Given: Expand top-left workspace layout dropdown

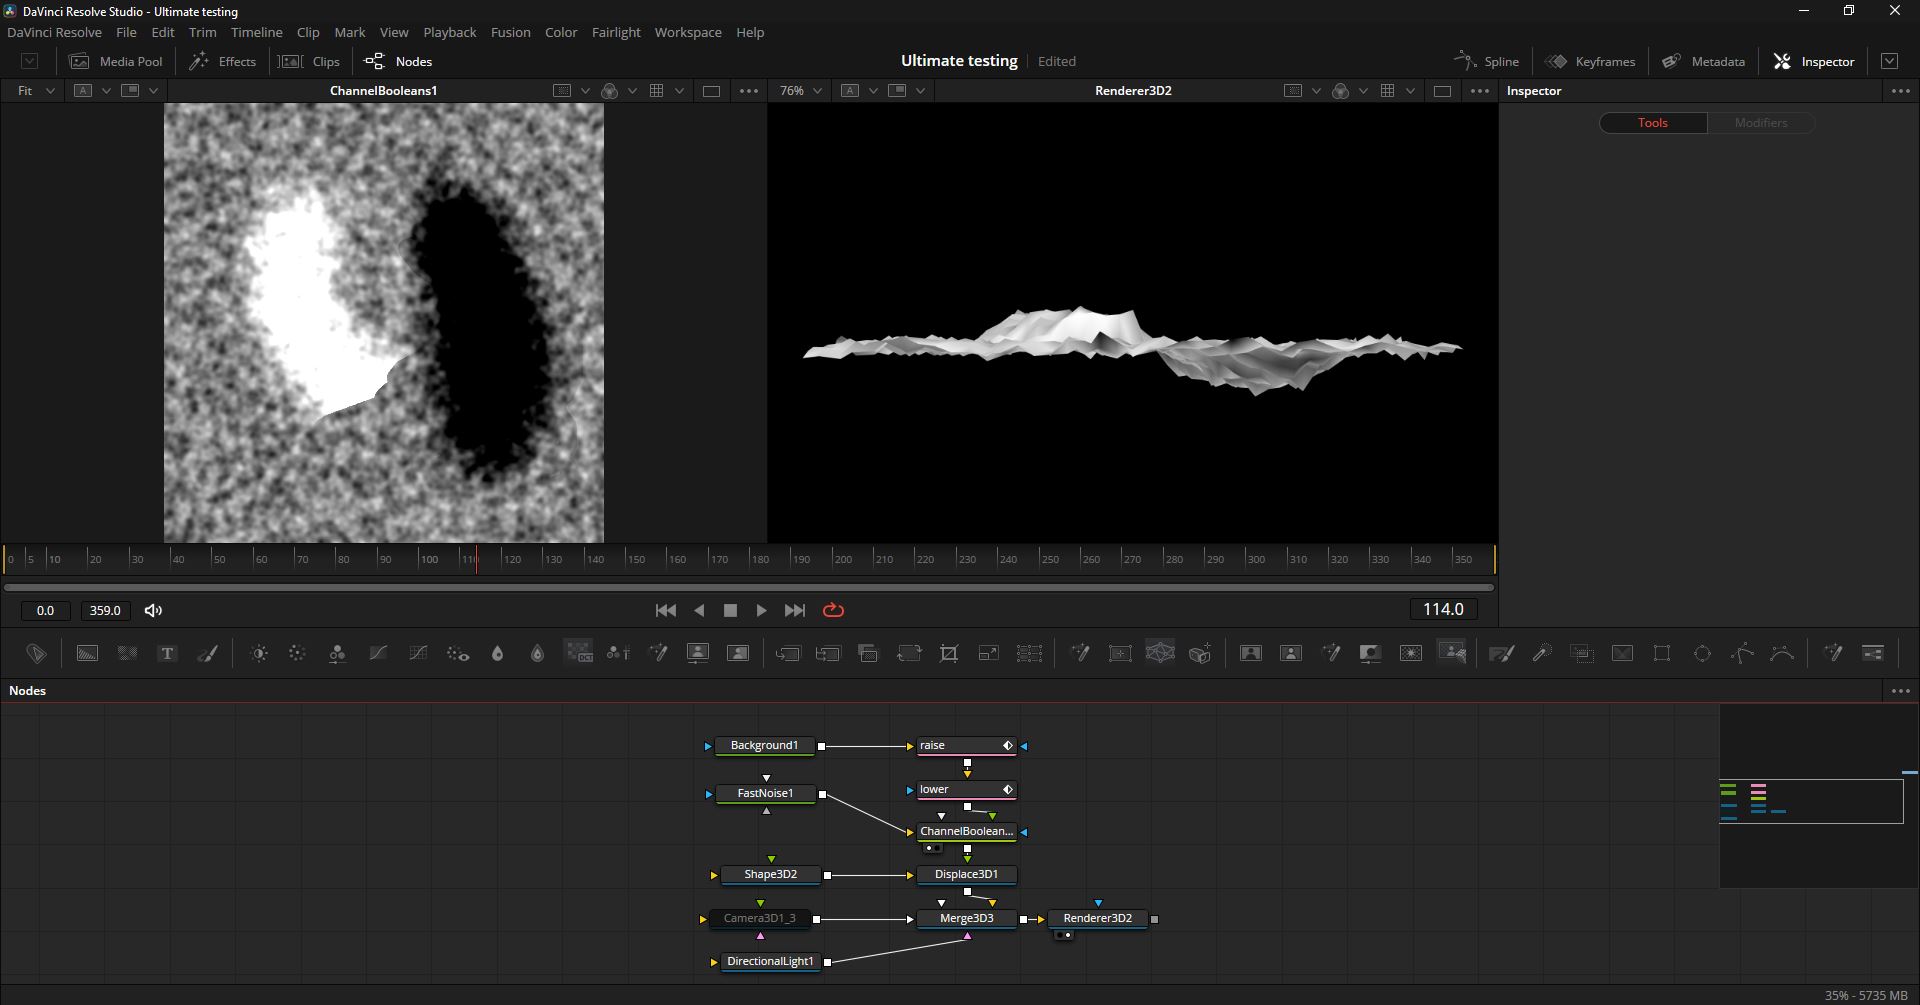Looking at the screenshot, I should (29, 61).
